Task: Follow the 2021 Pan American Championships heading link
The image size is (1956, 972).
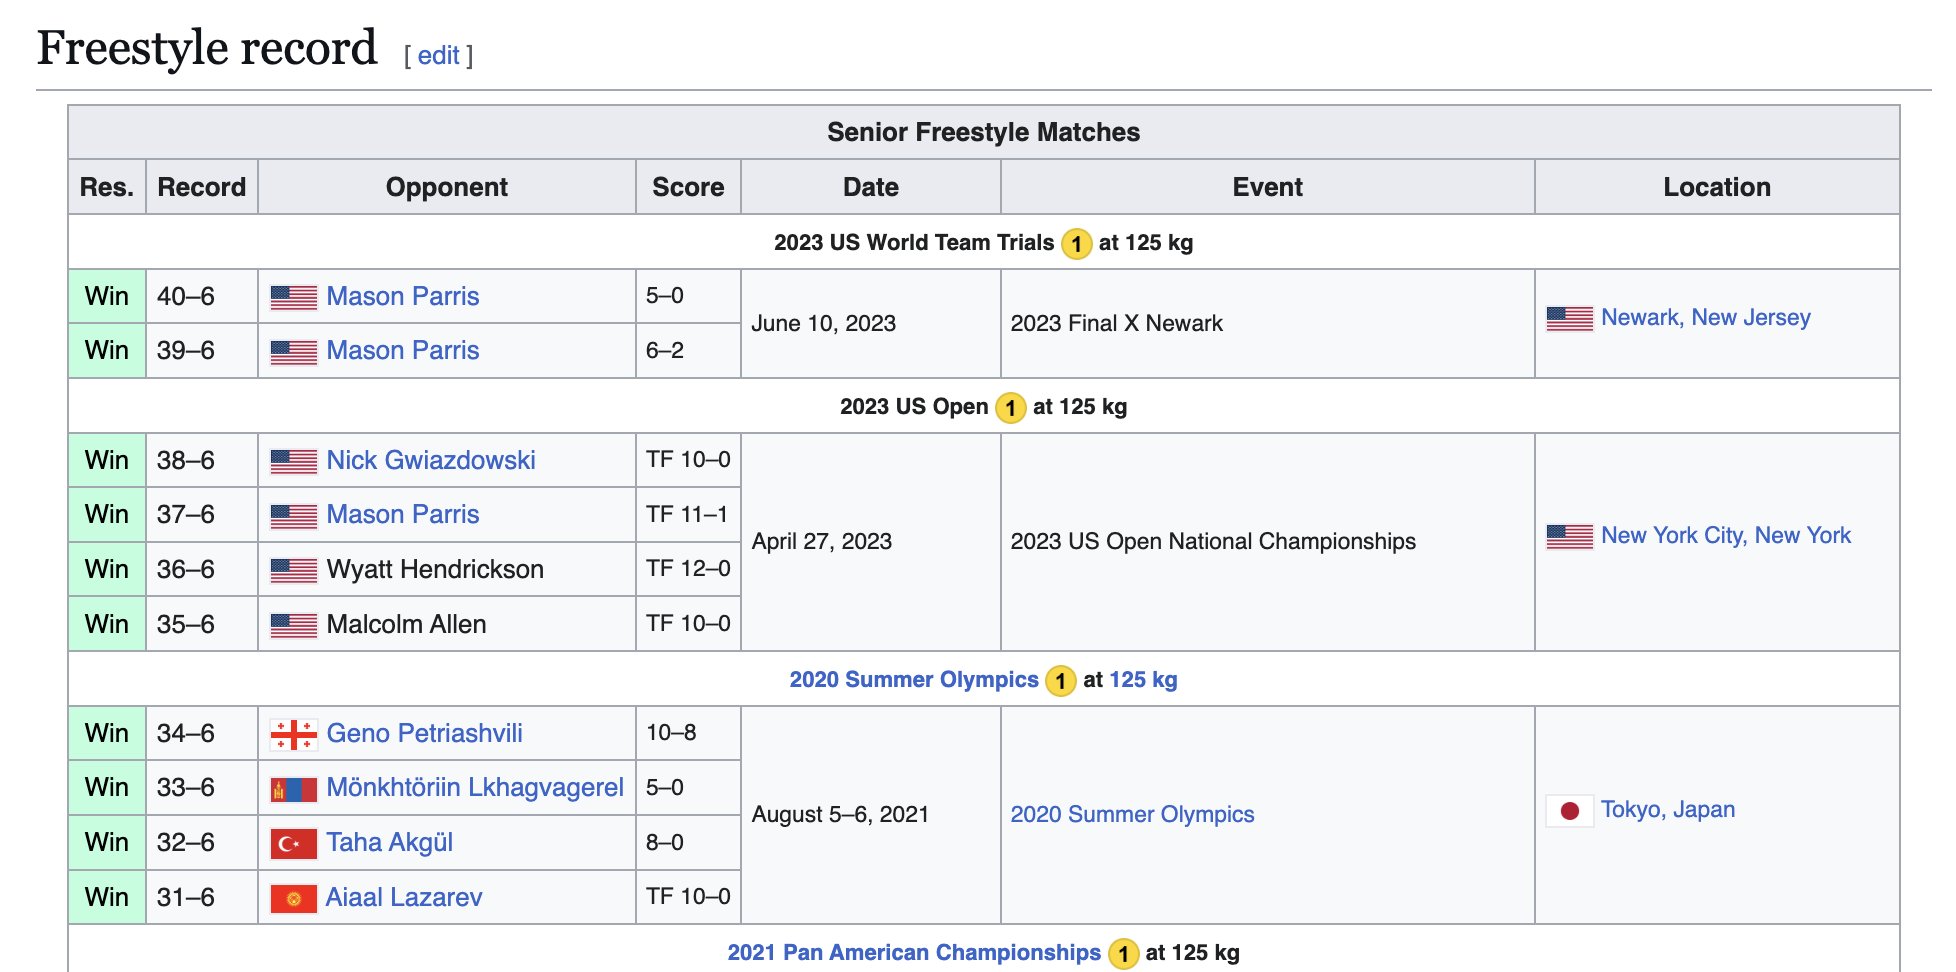Action: 913,952
